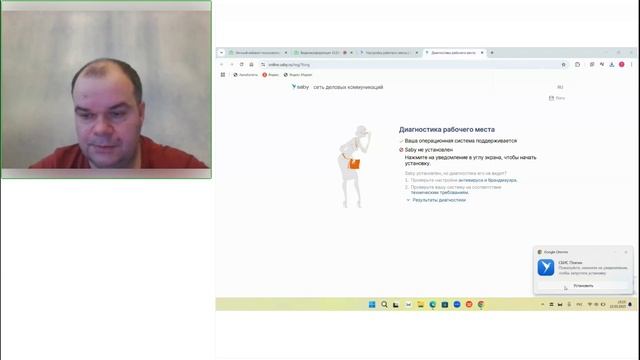640x360 pixels.
Task: Close the Google Chrome notification popup
Action: [626, 252]
